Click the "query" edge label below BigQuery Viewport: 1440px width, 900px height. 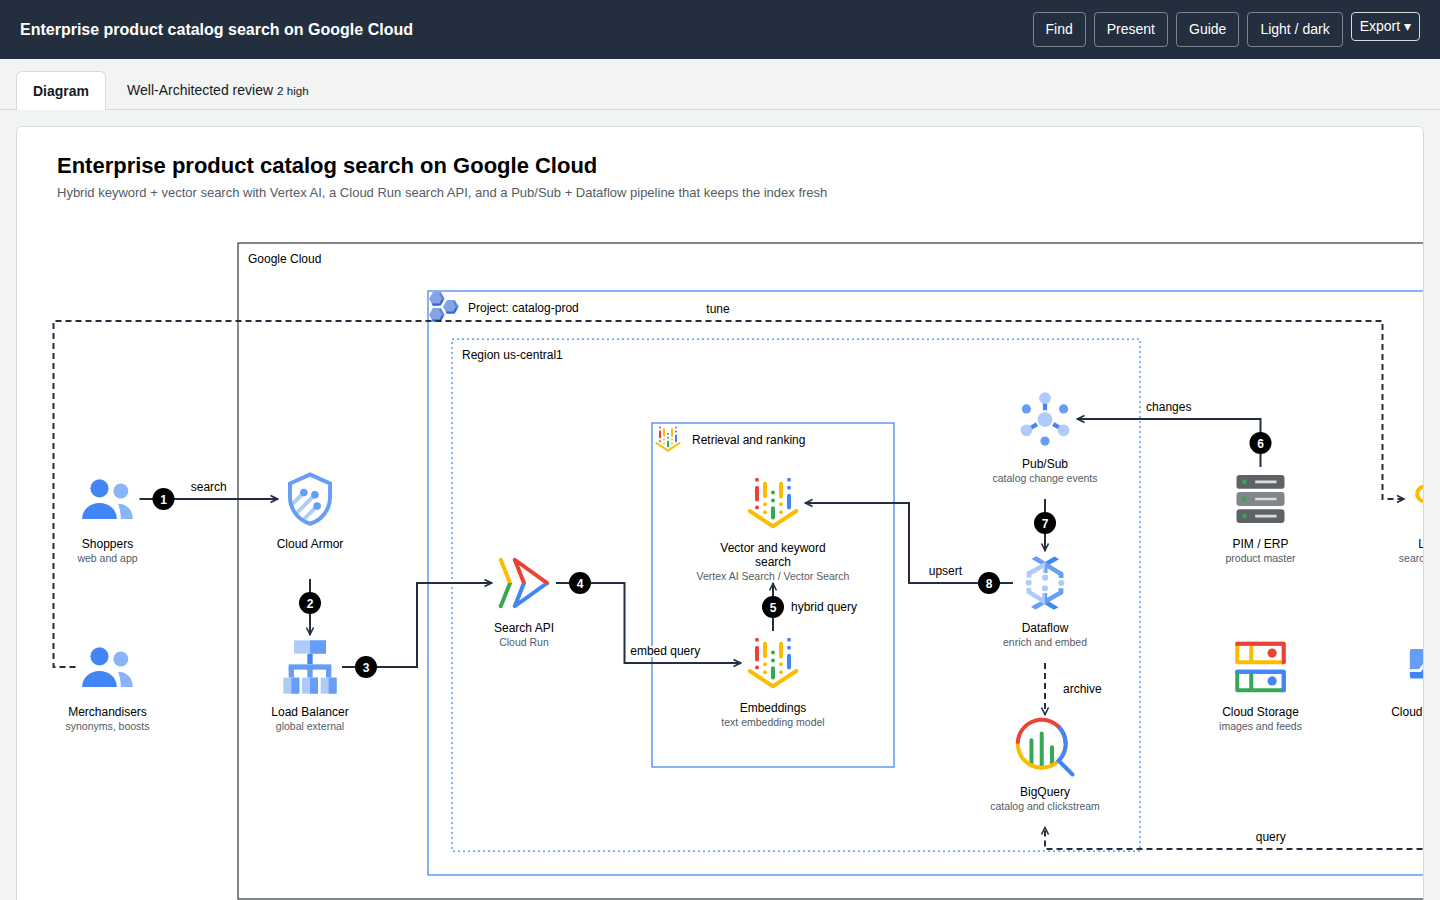click(1271, 837)
